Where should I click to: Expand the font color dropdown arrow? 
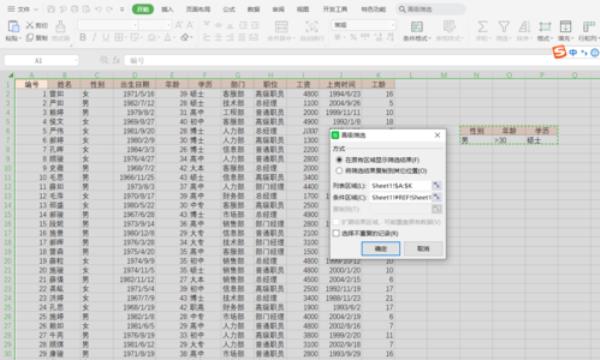173,38
